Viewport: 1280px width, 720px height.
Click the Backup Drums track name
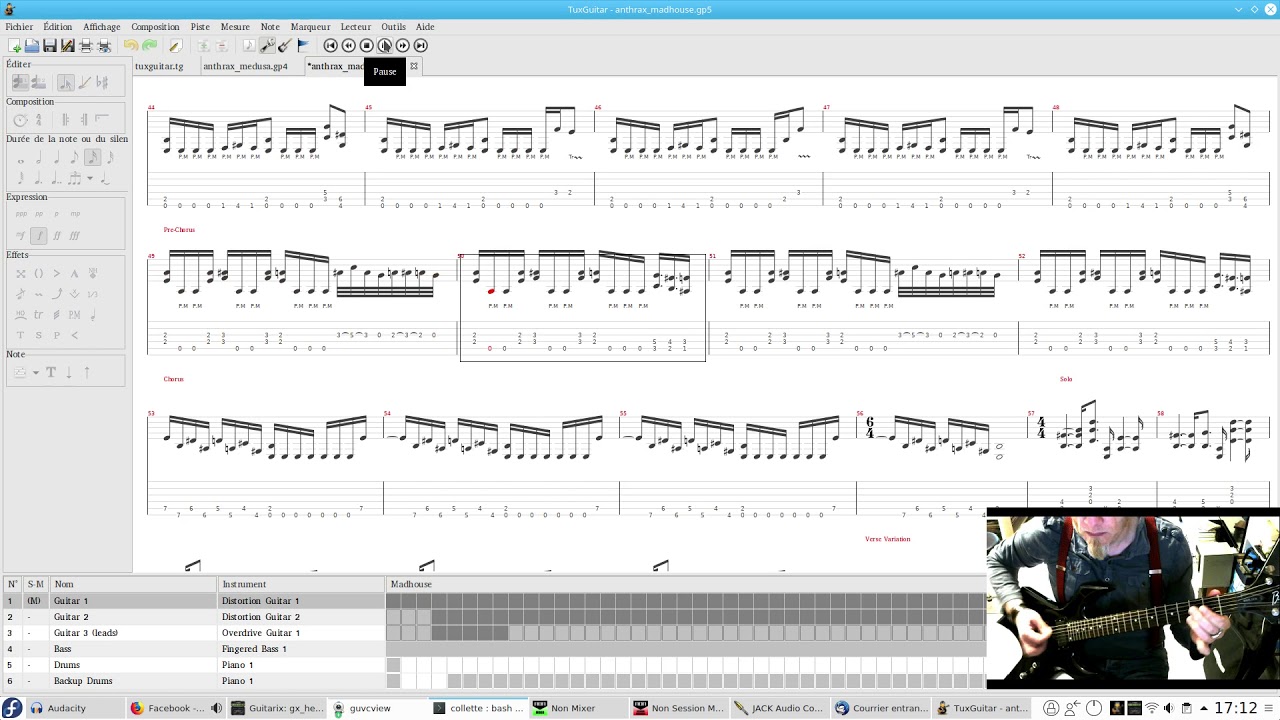tap(83, 681)
